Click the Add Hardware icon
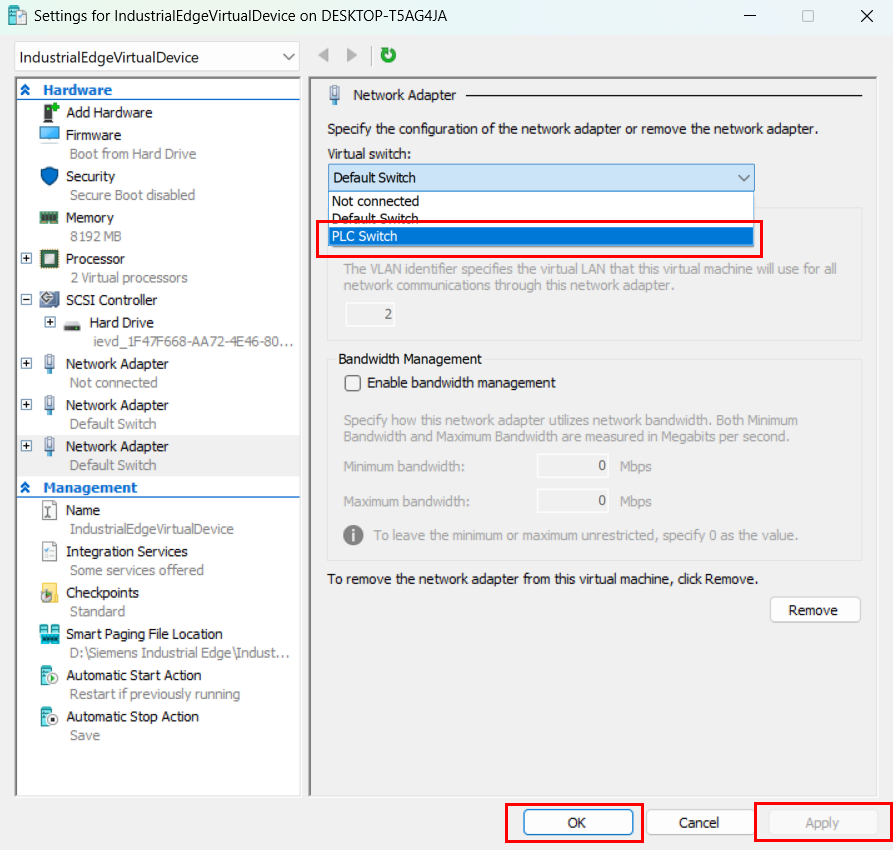Screen dimensions: 893x850 [x=49, y=112]
